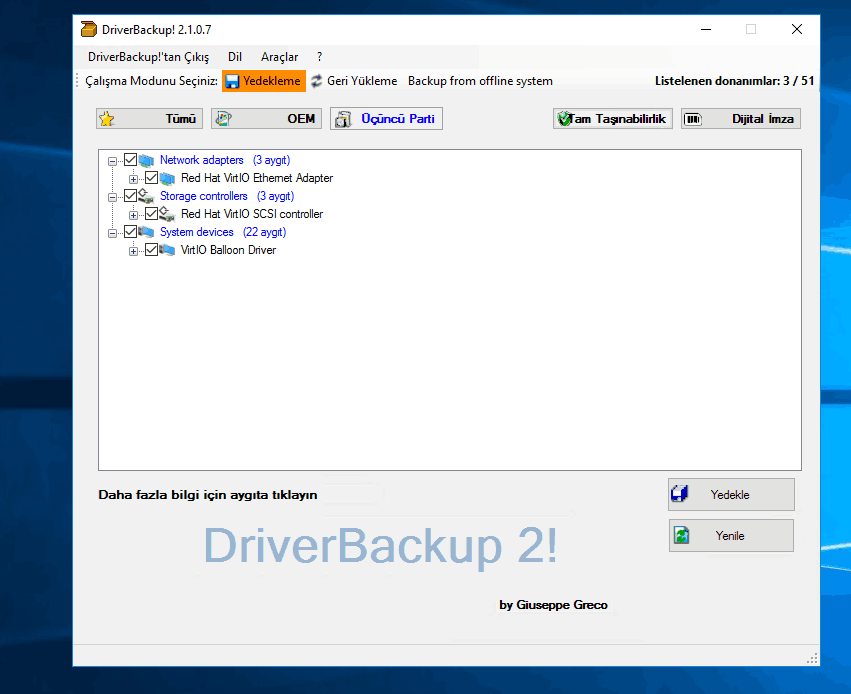Open the DriverBackup!'tan Çıkış menu
This screenshot has width=851, height=694.
pyautogui.click(x=148, y=57)
